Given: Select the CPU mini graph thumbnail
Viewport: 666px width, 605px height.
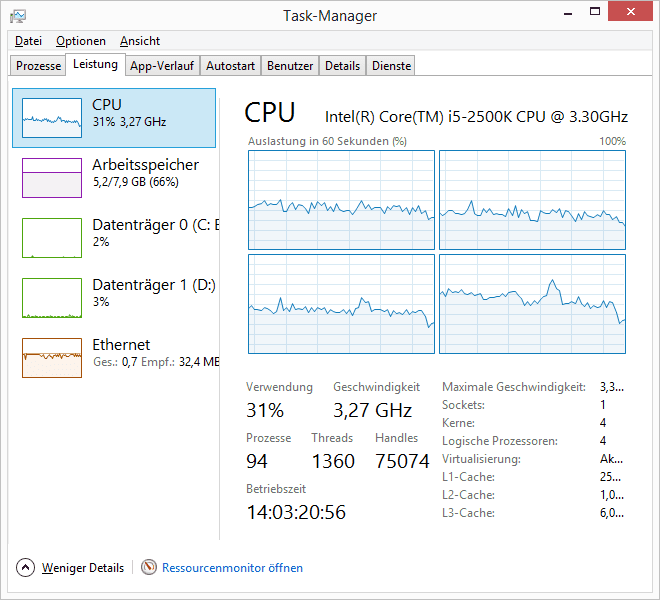Looking at the screenshot, I should 52,117.
